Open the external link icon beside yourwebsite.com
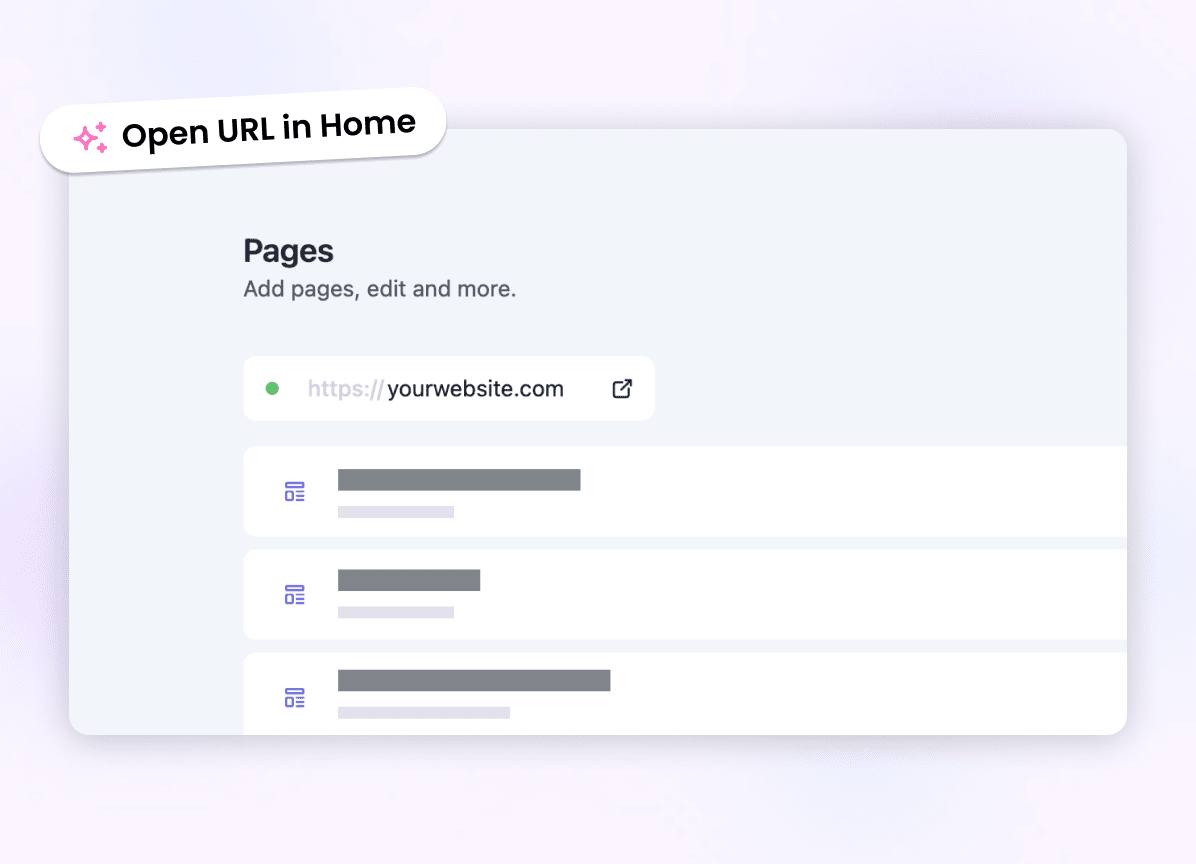The image size is (1196, 864). [x=622, y=389]
